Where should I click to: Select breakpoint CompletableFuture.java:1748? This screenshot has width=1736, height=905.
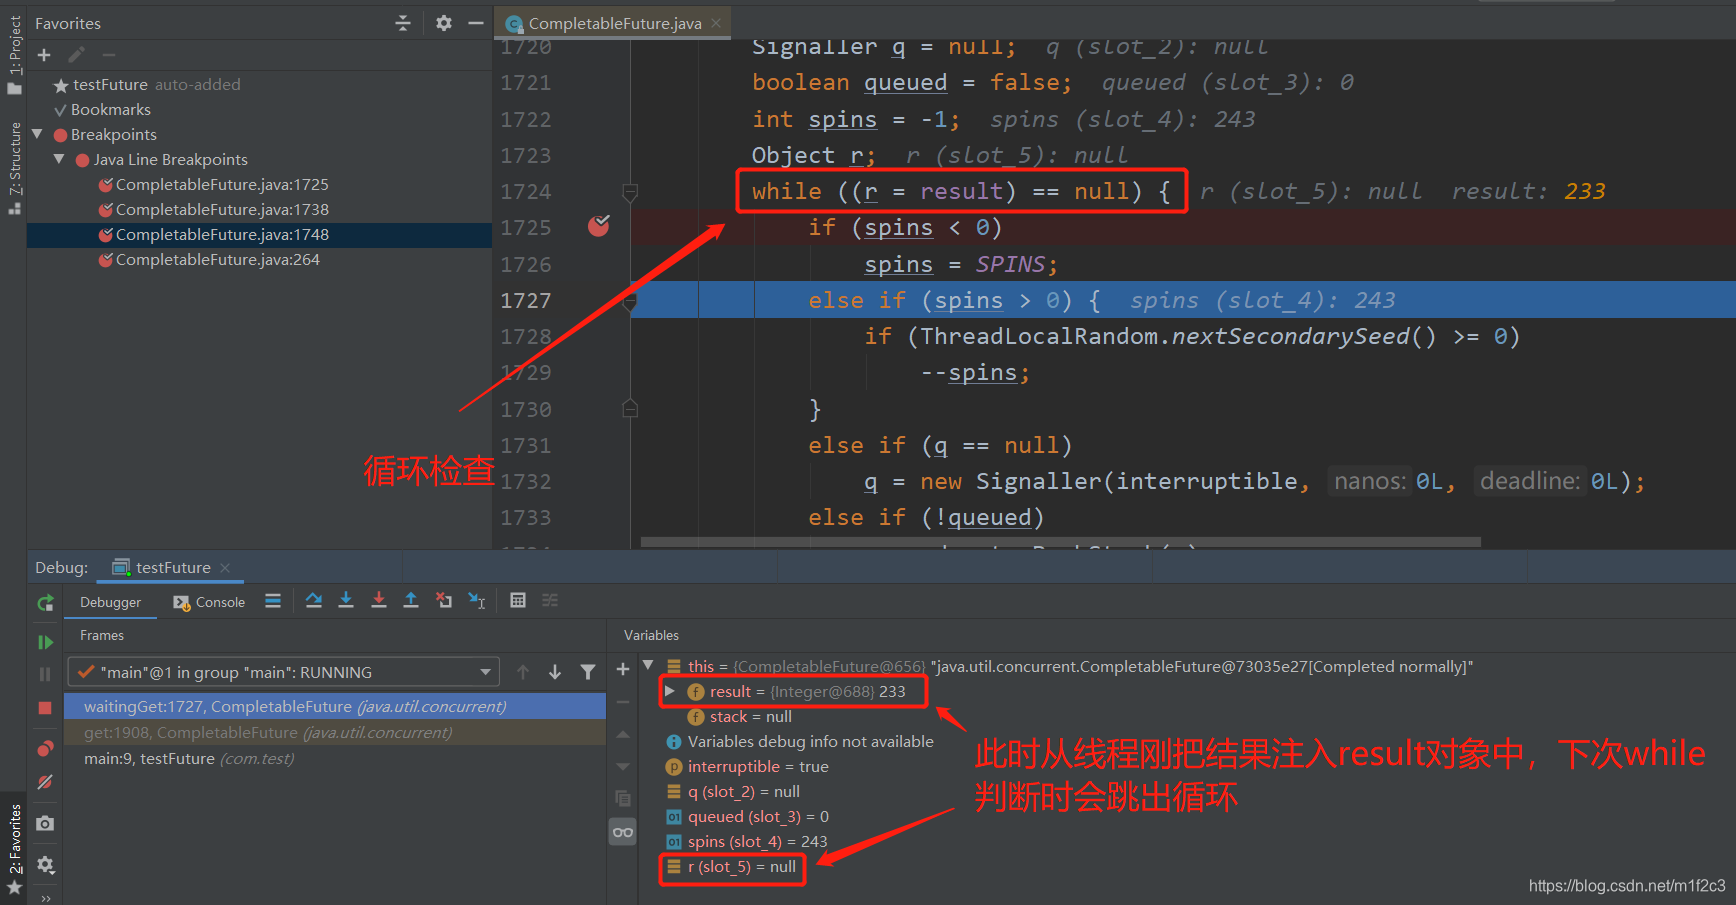(x=260, y=234)
